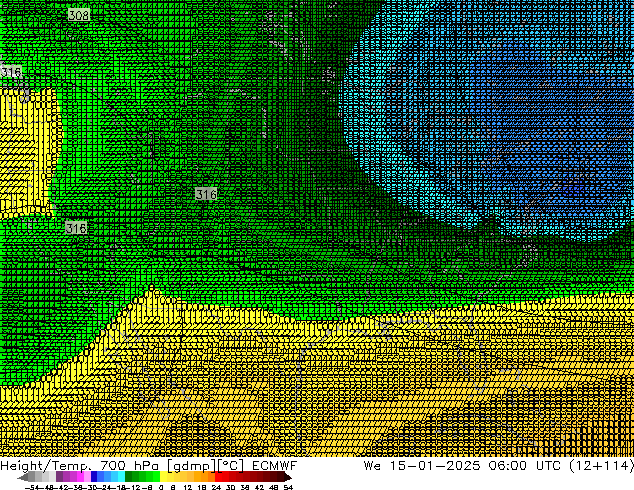Screen dimensions: 634x490
Task: Pick the cyan legend swatch above -18
Action: 121,477
